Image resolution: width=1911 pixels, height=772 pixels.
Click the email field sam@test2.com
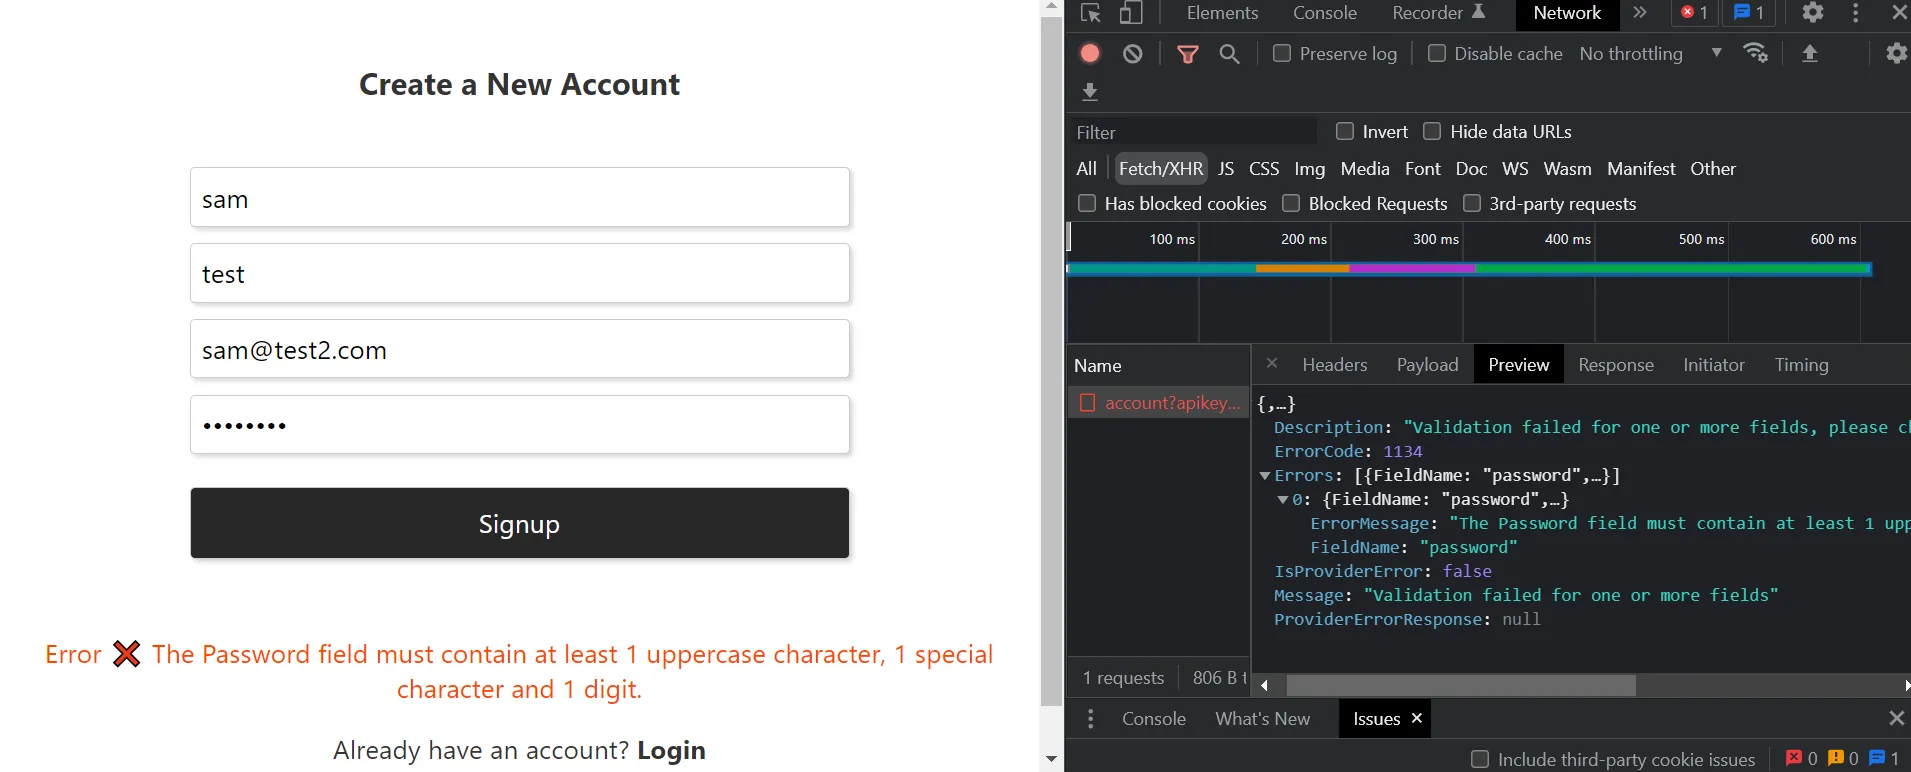(x=520, y=350)
